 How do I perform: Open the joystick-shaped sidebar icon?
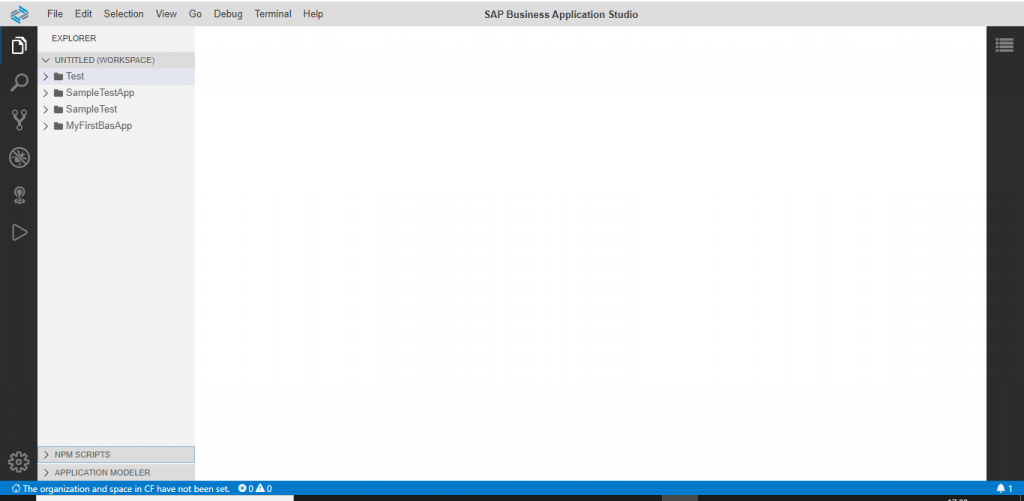(19, 195)
